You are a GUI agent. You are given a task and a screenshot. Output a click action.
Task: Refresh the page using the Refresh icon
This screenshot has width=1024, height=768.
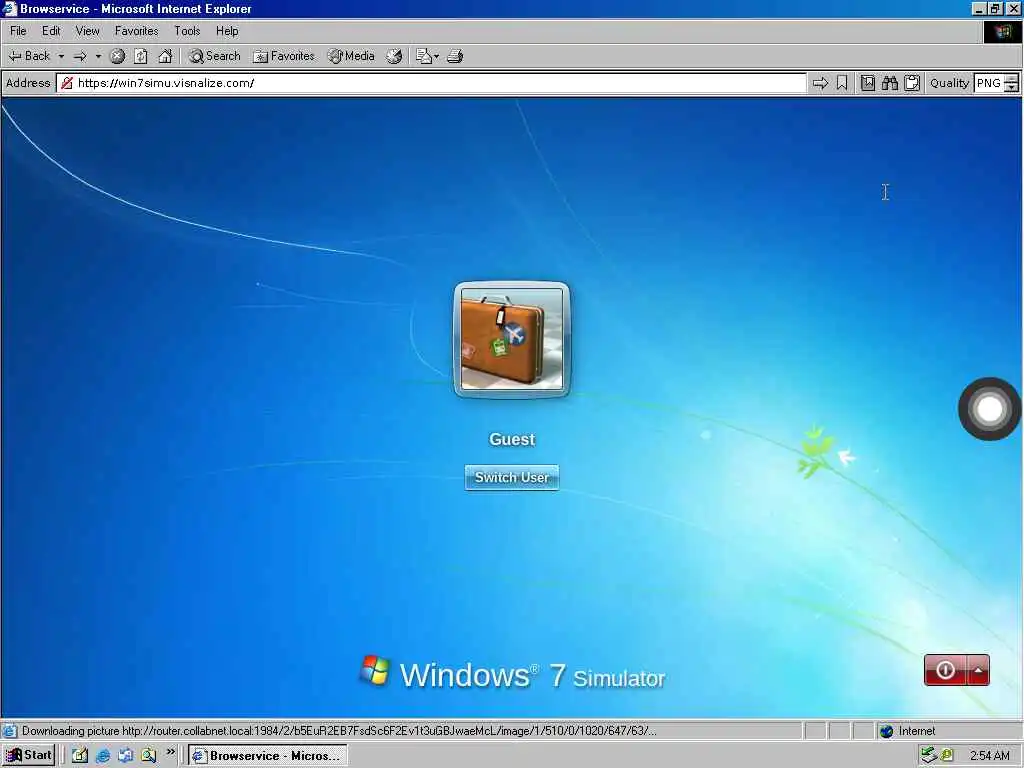click(x=141, y=56)
